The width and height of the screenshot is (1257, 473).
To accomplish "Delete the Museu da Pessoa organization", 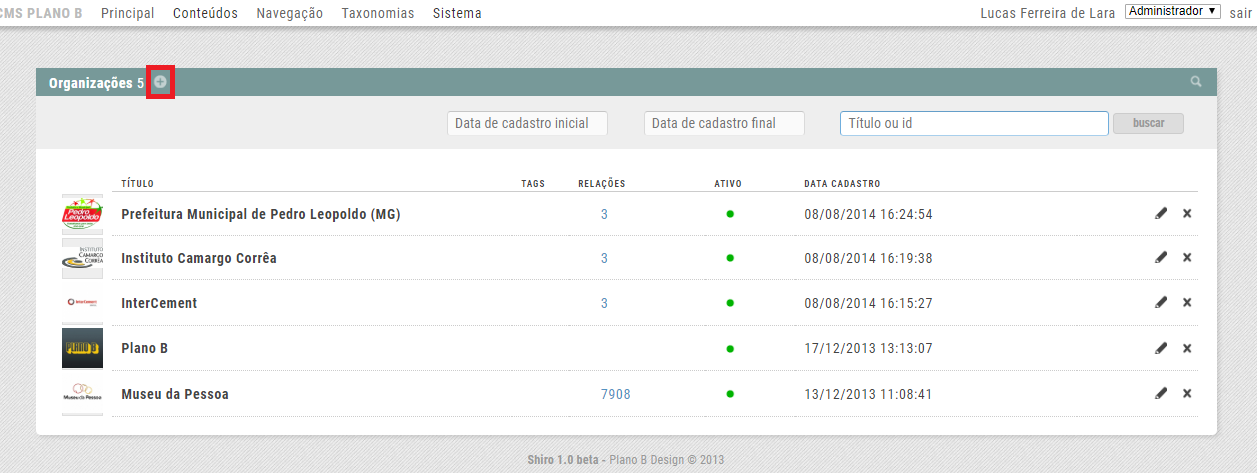I will (1187, 393).
